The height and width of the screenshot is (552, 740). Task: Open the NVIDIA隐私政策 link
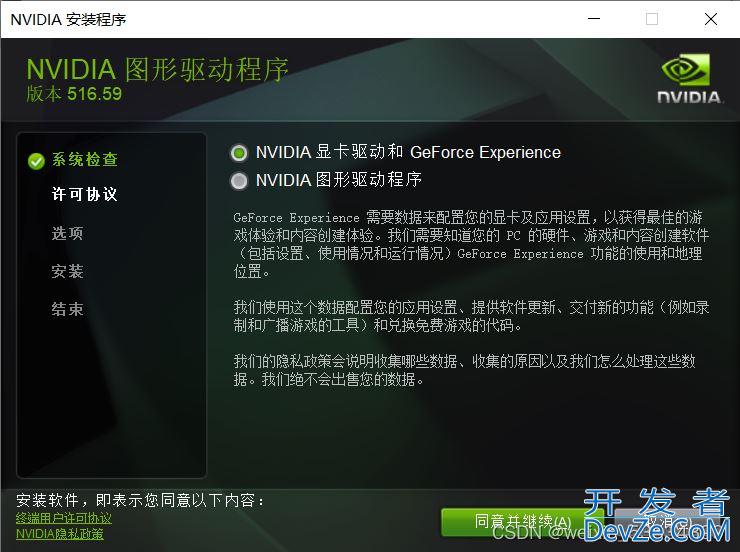tap(59, 534)
